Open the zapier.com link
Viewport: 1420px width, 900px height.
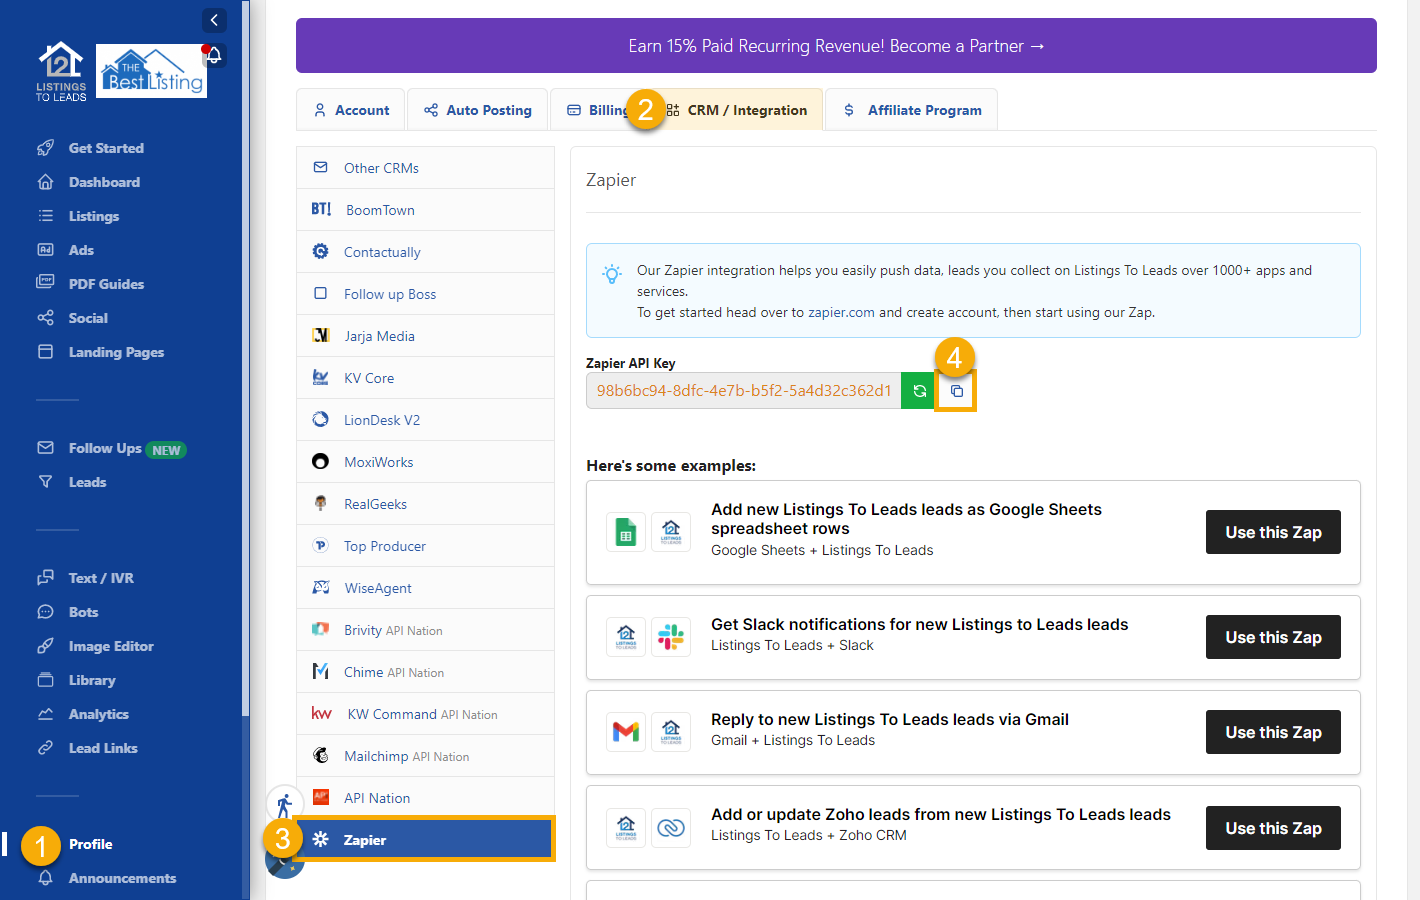[841, 311]
